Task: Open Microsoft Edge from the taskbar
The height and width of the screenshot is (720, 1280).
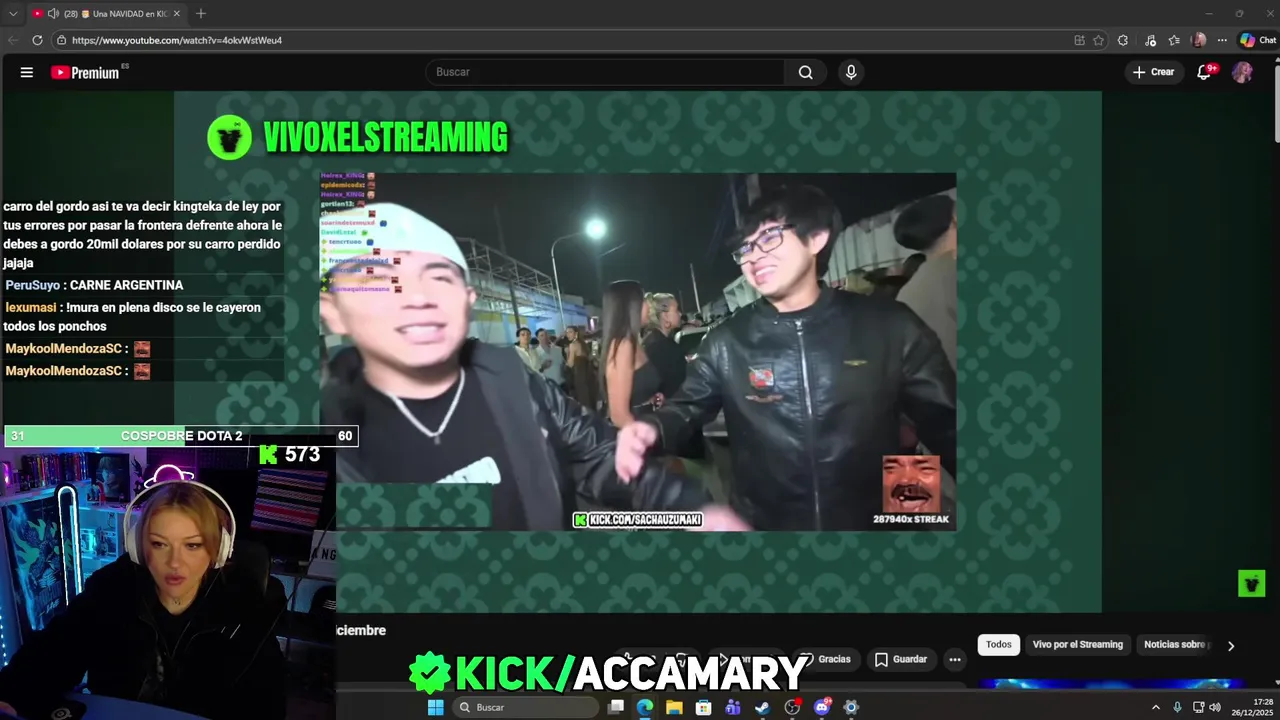Action: pos(645,707)
